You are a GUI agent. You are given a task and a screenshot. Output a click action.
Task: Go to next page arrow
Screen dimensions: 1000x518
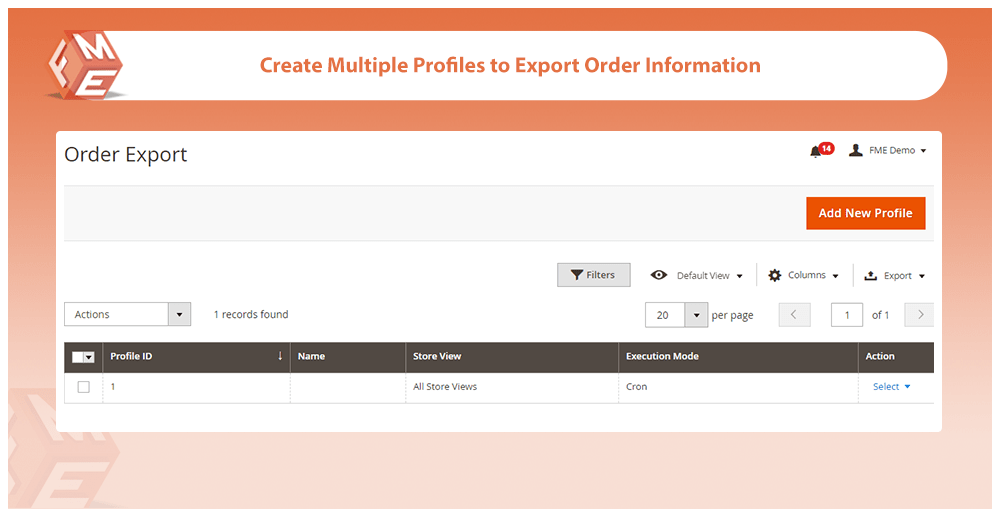(919, 315)
